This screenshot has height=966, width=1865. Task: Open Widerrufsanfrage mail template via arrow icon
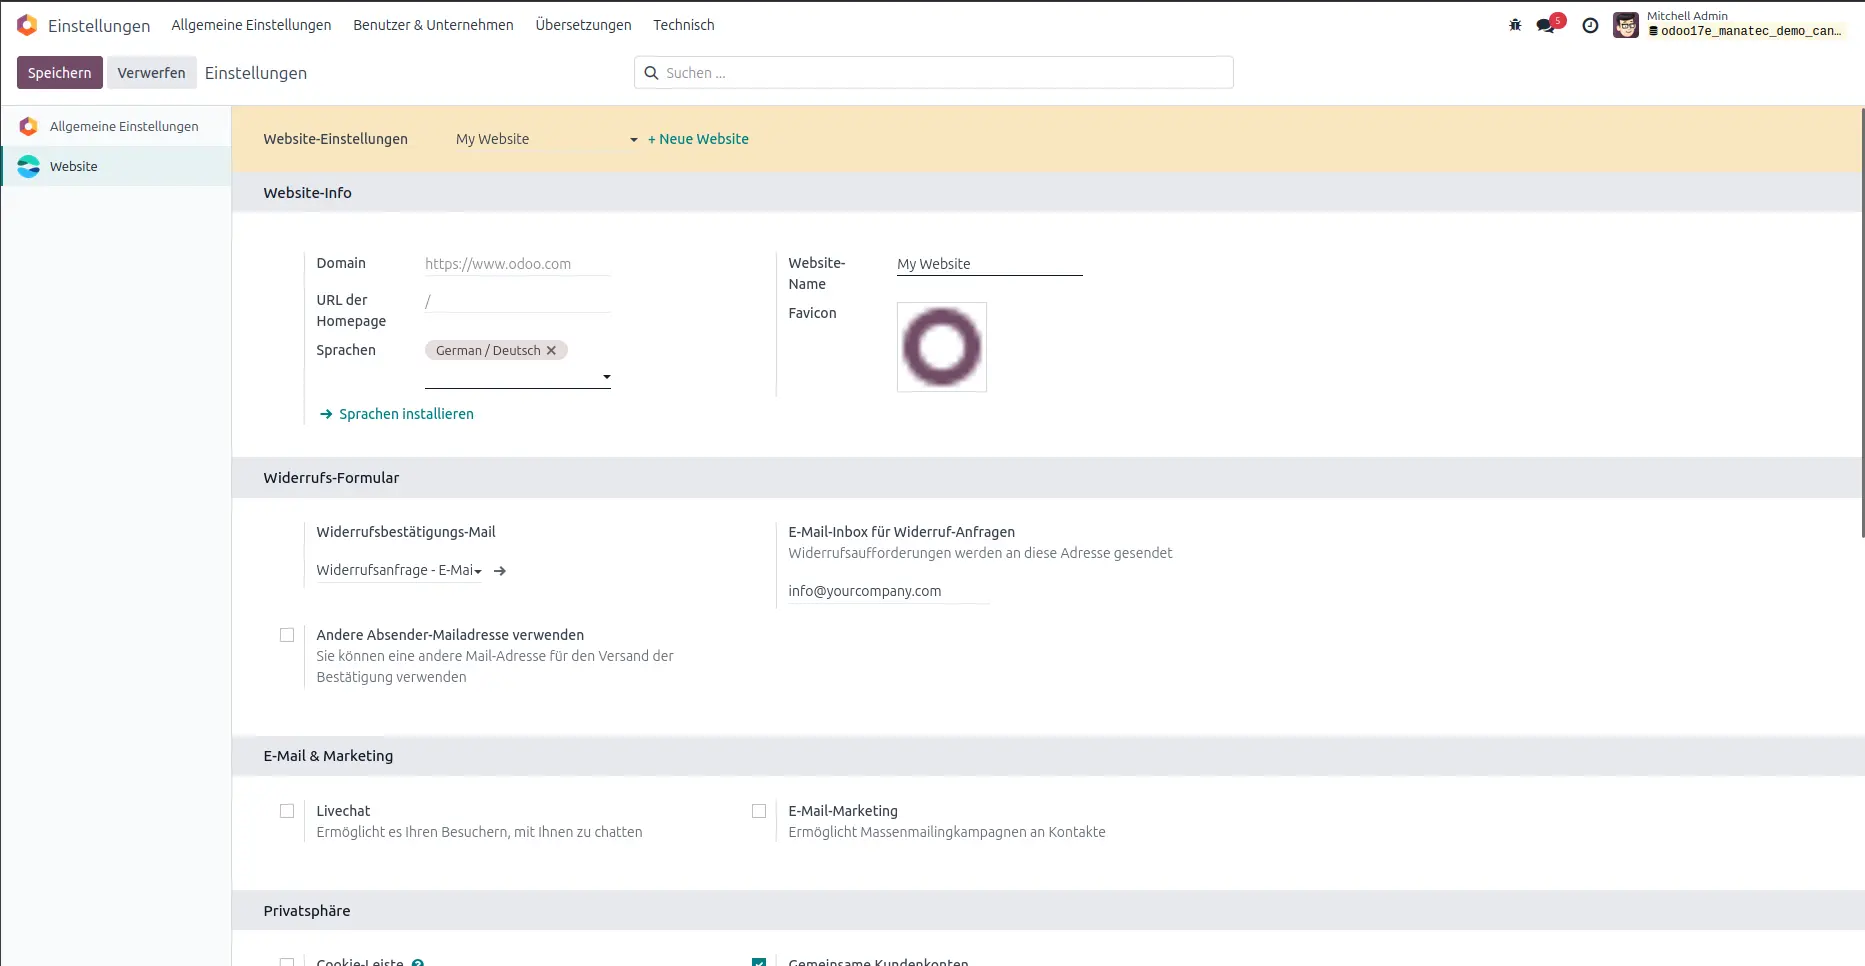[x=500, y=571]
